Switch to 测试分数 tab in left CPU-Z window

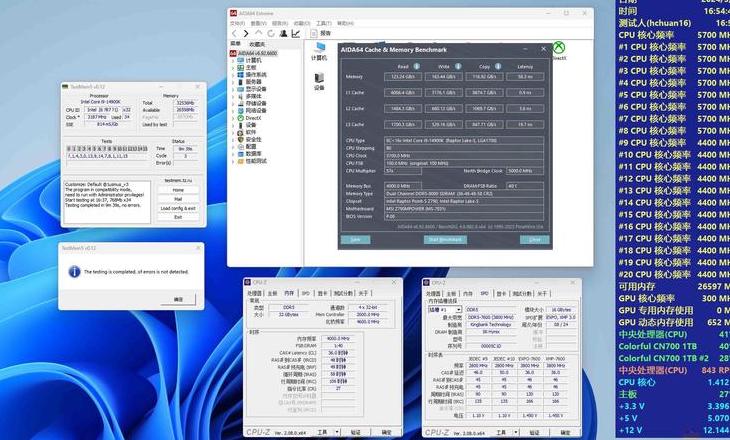click(344, 293)
